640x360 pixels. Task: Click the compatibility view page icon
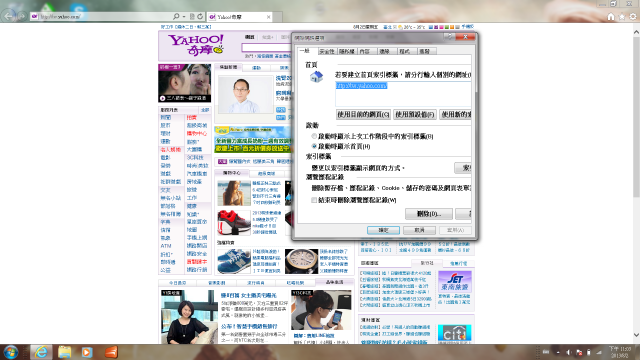pyautogui.click(x=192, y=16)
